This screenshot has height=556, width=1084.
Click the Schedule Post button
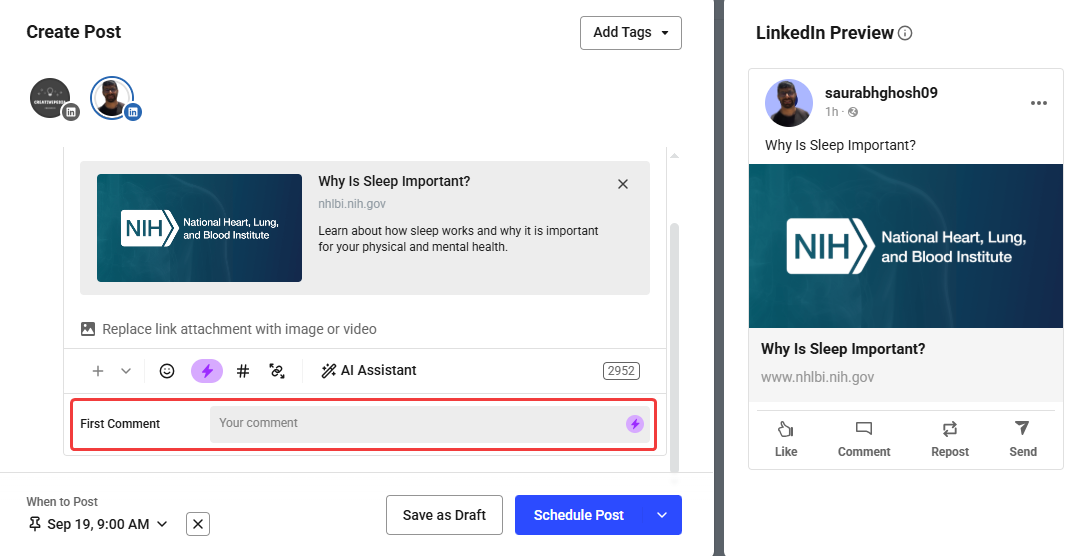click(578, 515)
